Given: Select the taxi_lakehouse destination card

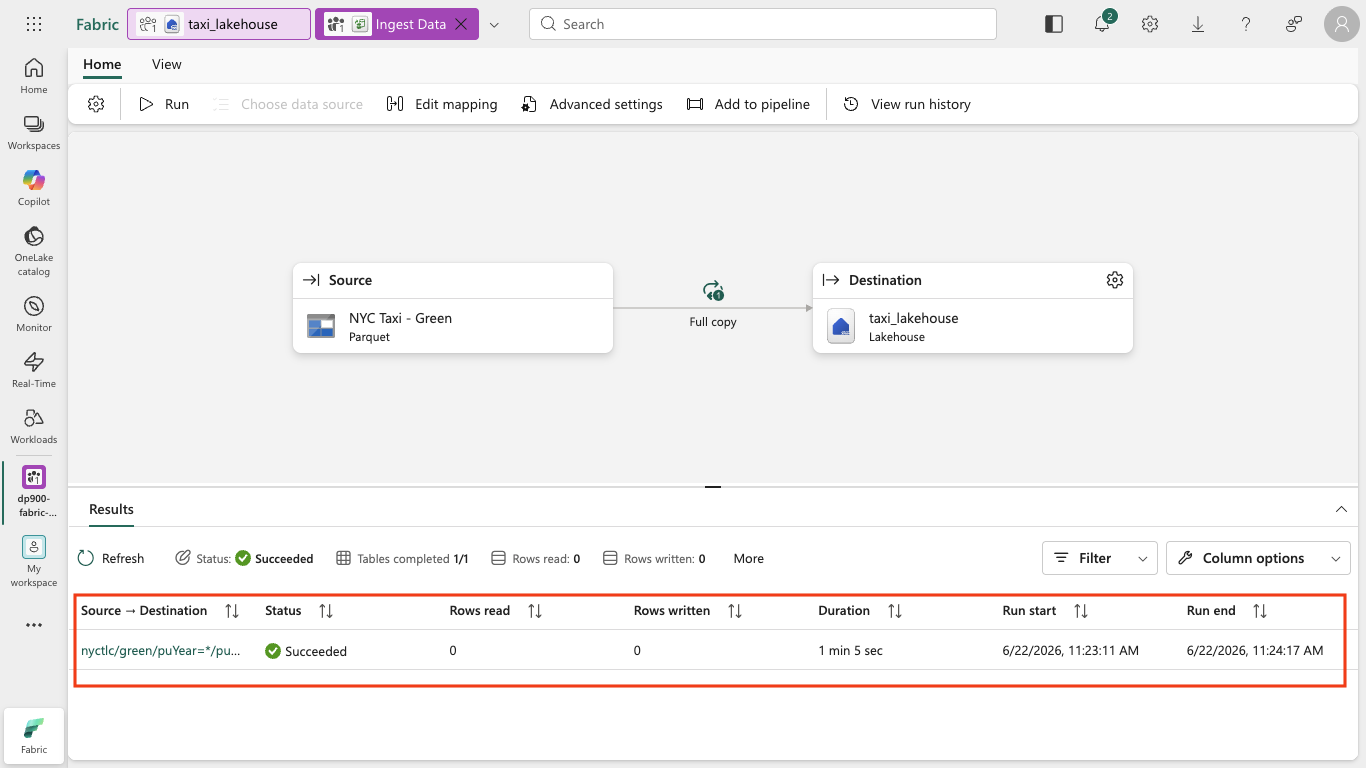Looking at the screenshot, I should coord(973,308).
